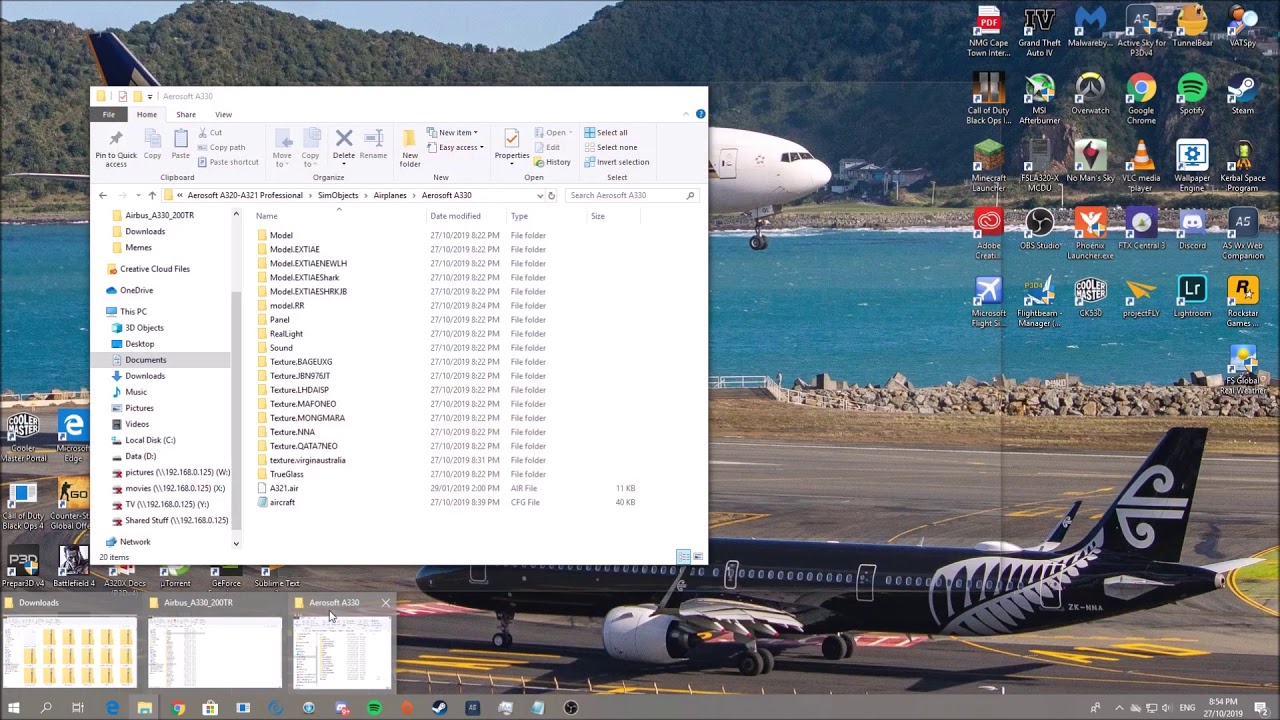The image size is (1280, 720).
Task: Switch to Details view in the status bar
Action: coord(683,557)
